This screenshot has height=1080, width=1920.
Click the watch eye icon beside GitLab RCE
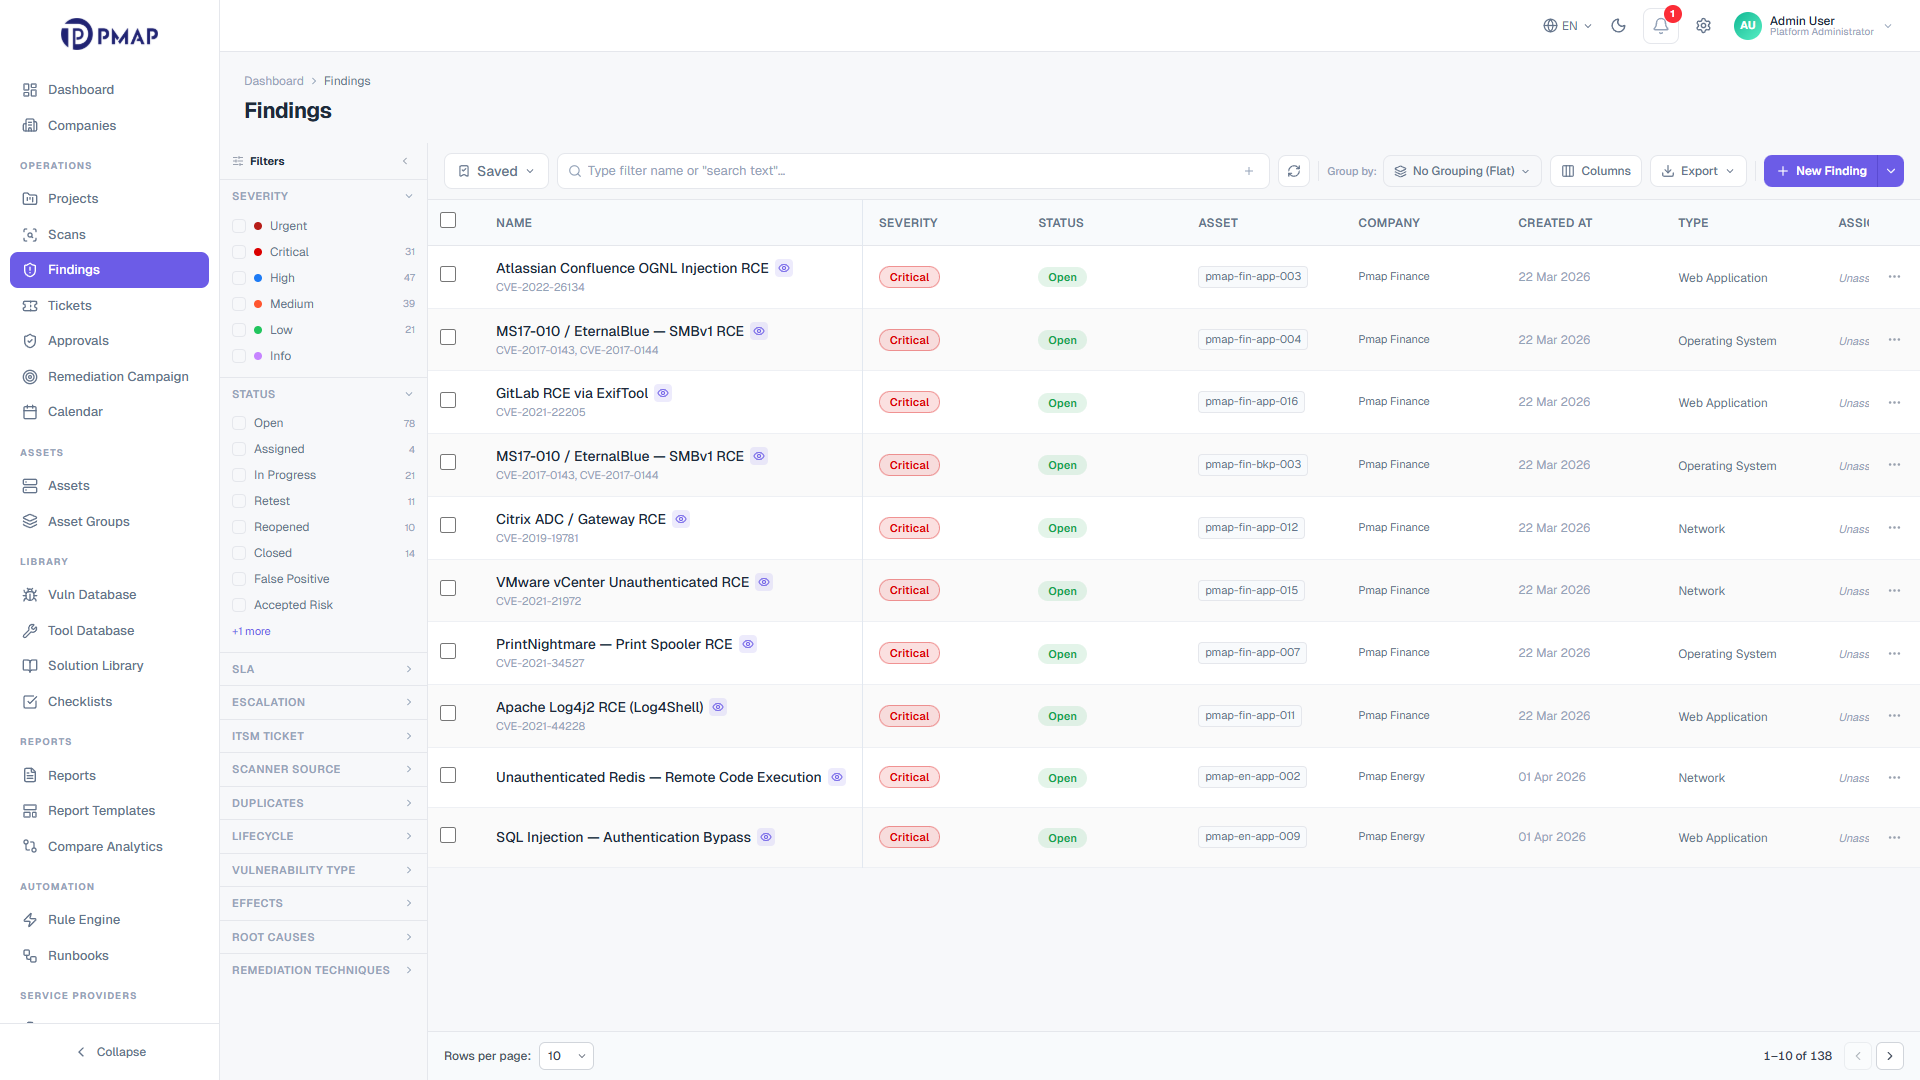(x=663, y=393)
